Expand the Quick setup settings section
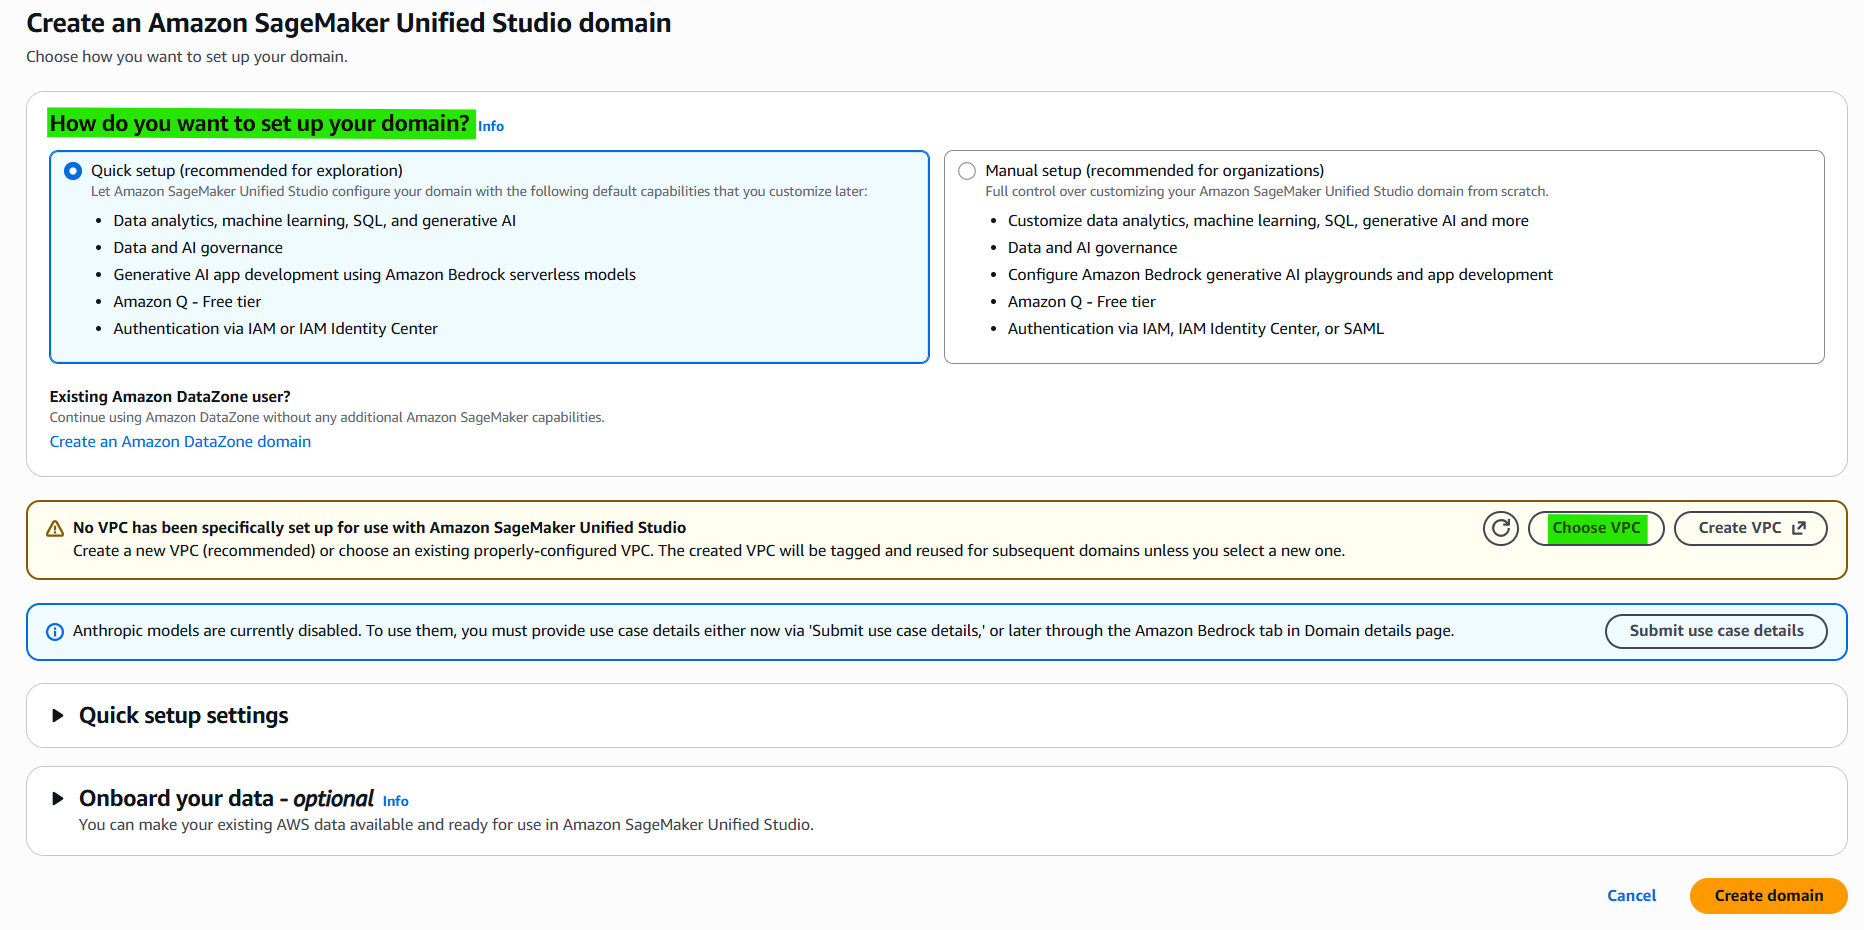The image size is (1864, 930). click(58, 716)
